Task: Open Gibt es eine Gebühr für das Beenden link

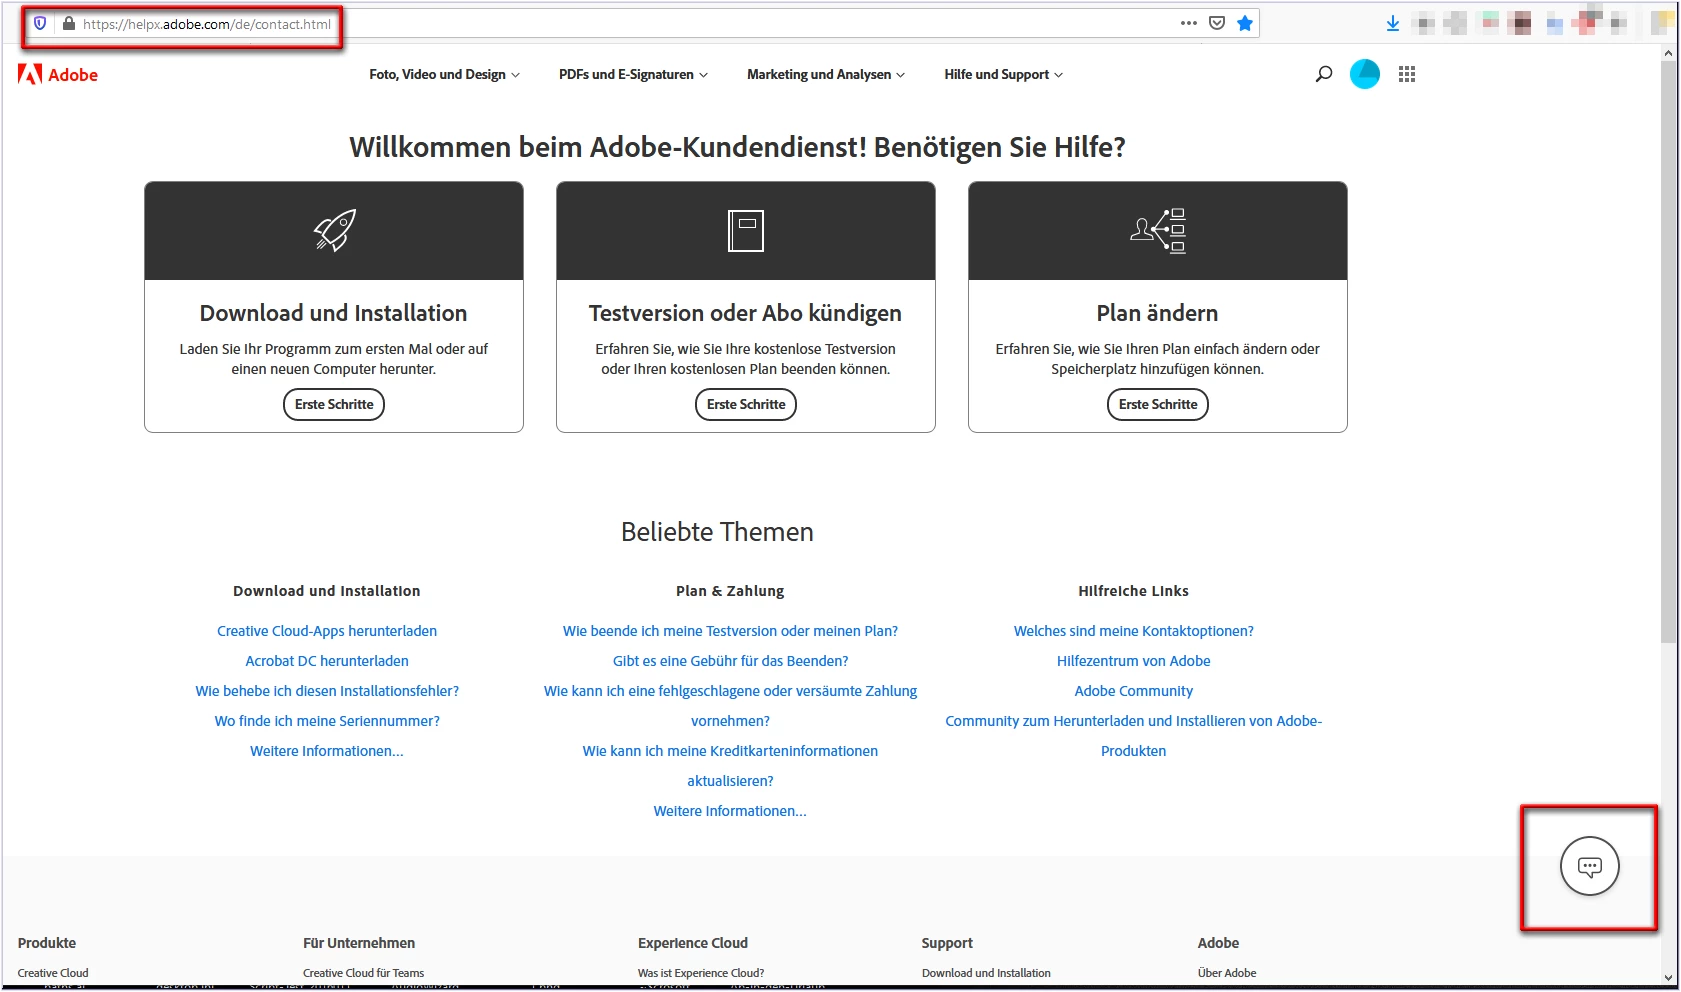Action: coord(730,661)
